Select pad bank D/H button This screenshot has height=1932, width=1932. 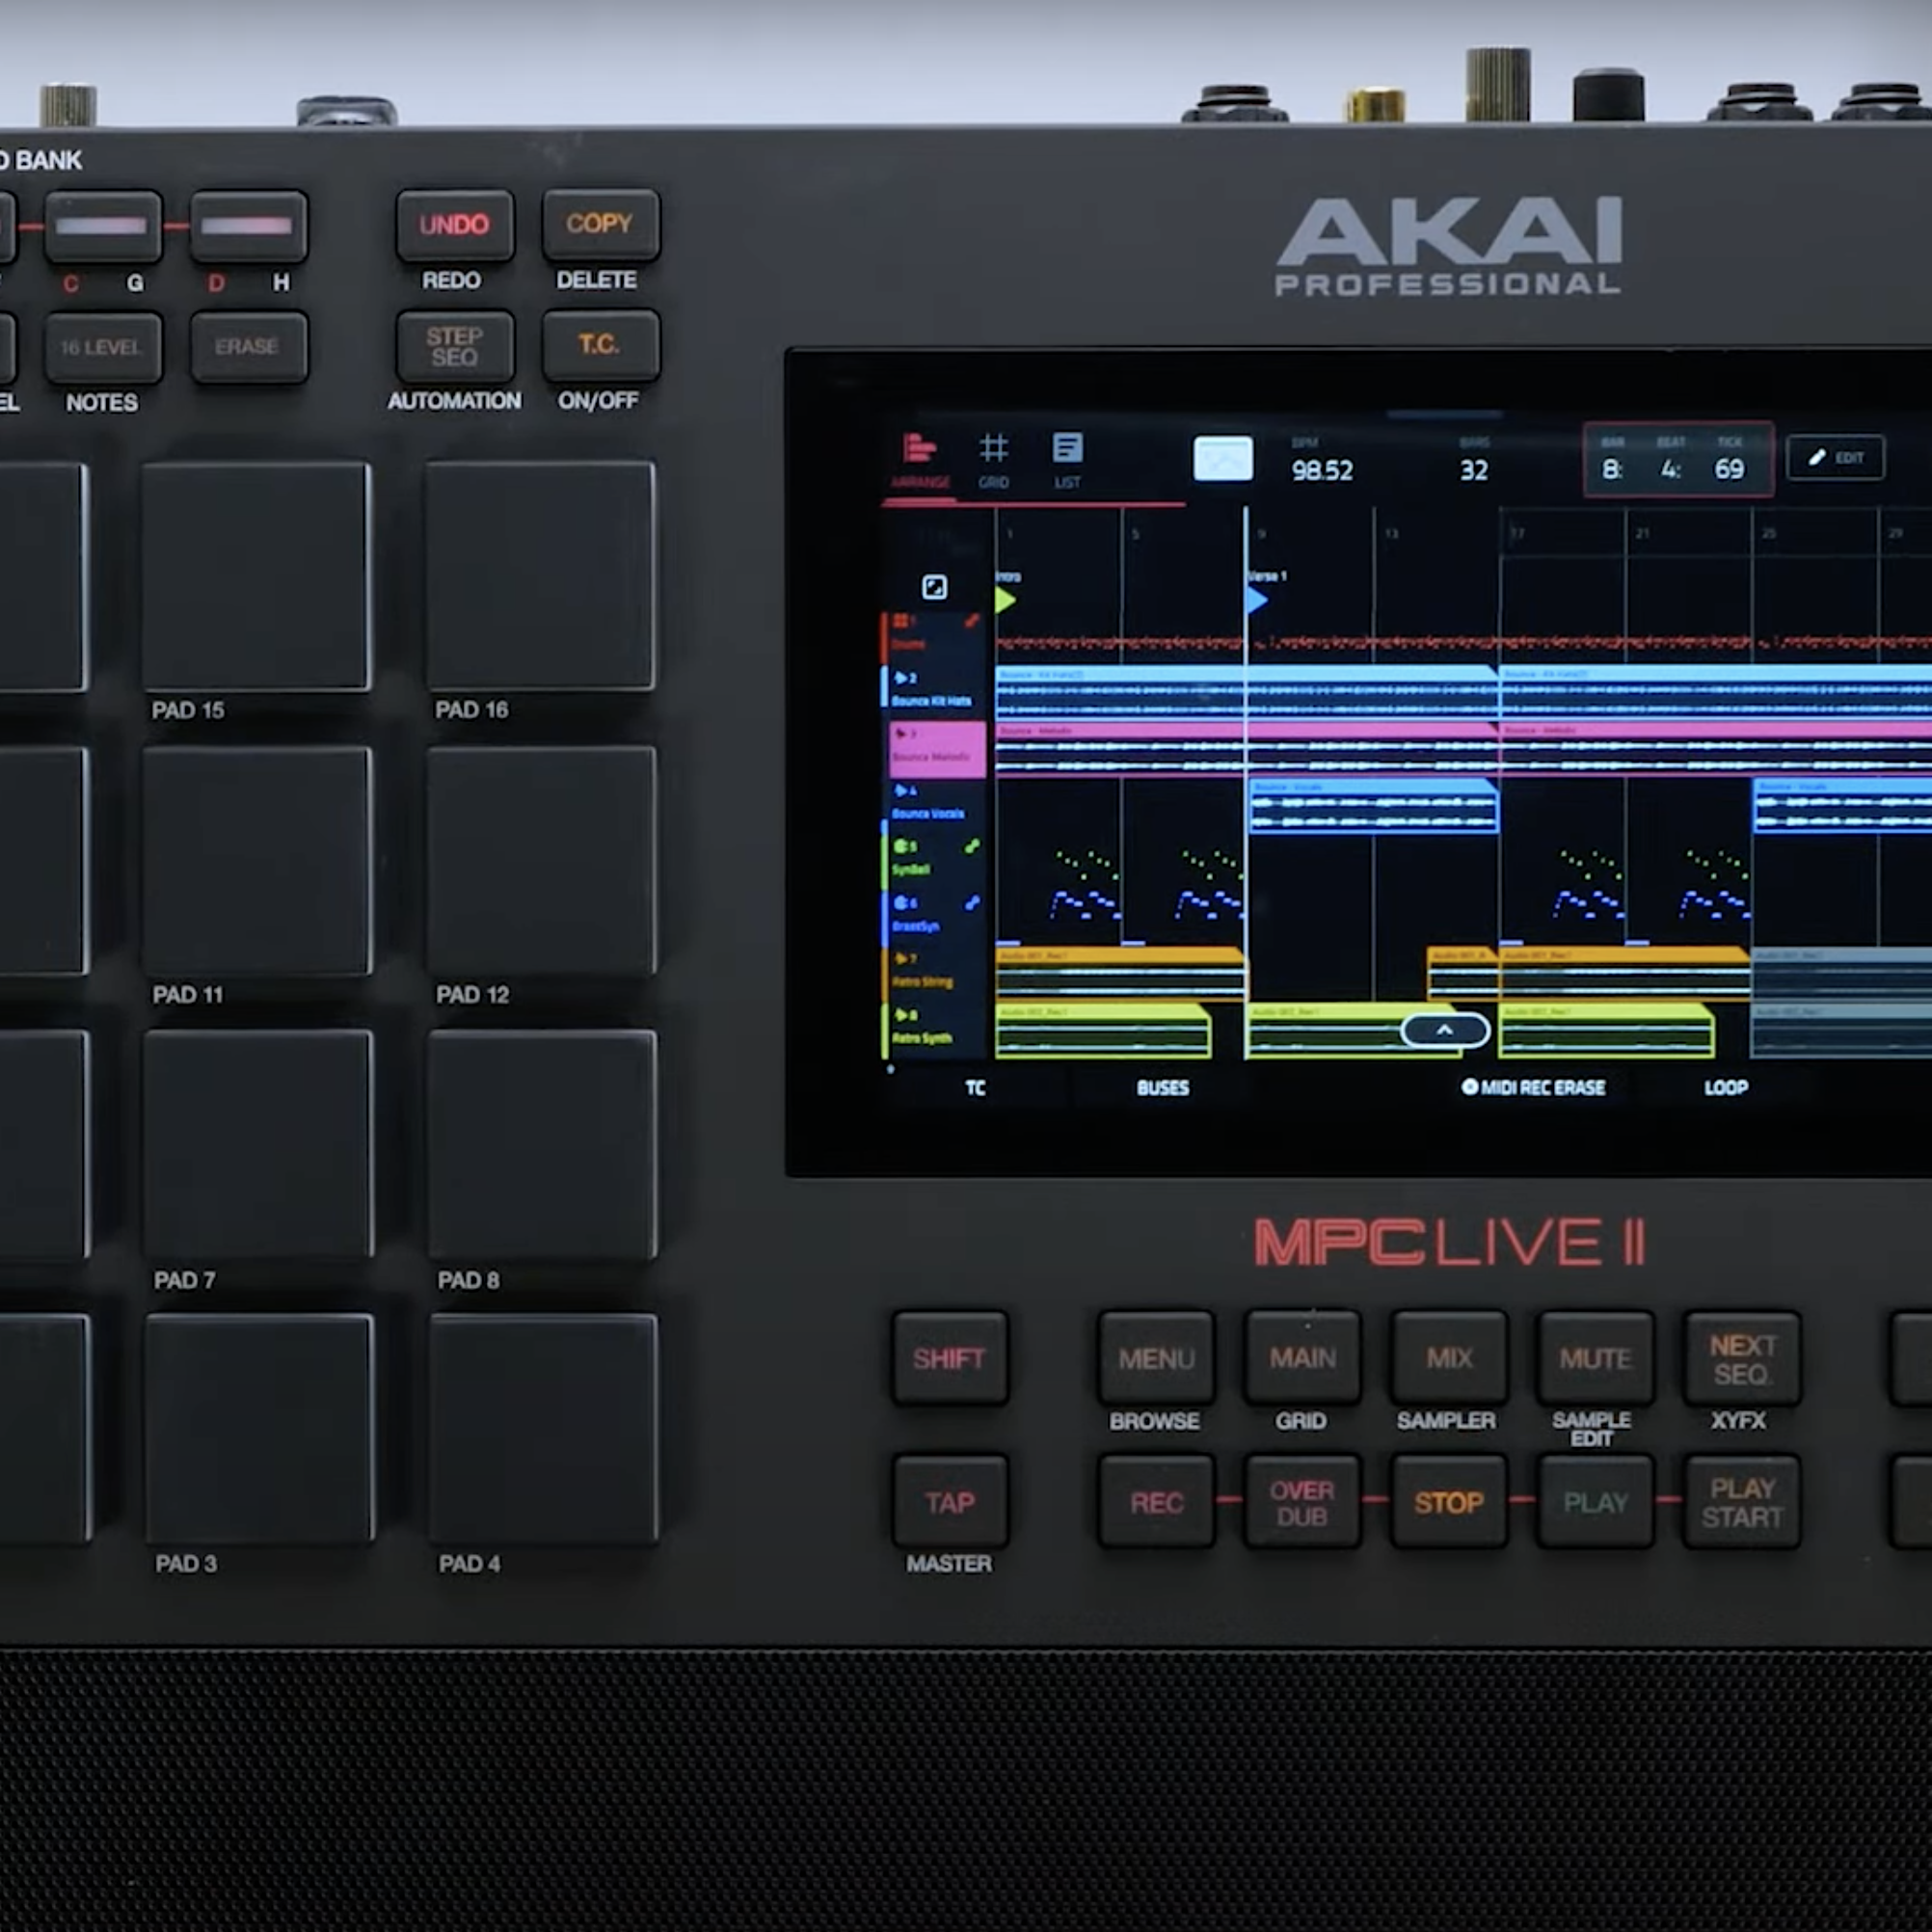(248, 226)
